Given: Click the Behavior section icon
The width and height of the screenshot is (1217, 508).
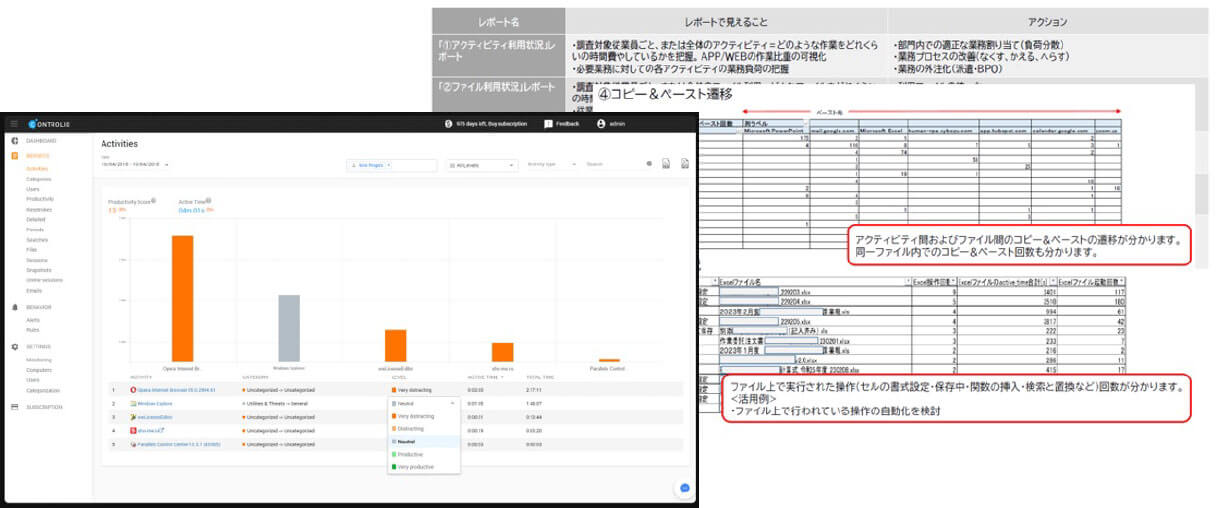Looking at the screenshot, I should 14,307.
